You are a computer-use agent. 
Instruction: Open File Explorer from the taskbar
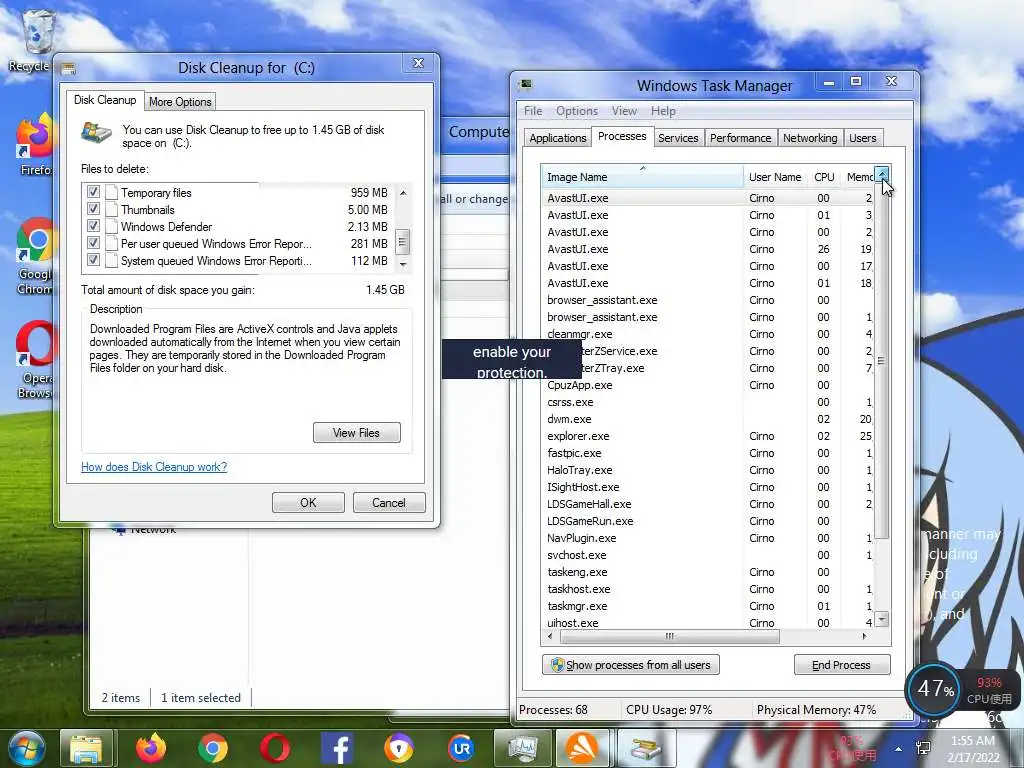click(87, 748)
